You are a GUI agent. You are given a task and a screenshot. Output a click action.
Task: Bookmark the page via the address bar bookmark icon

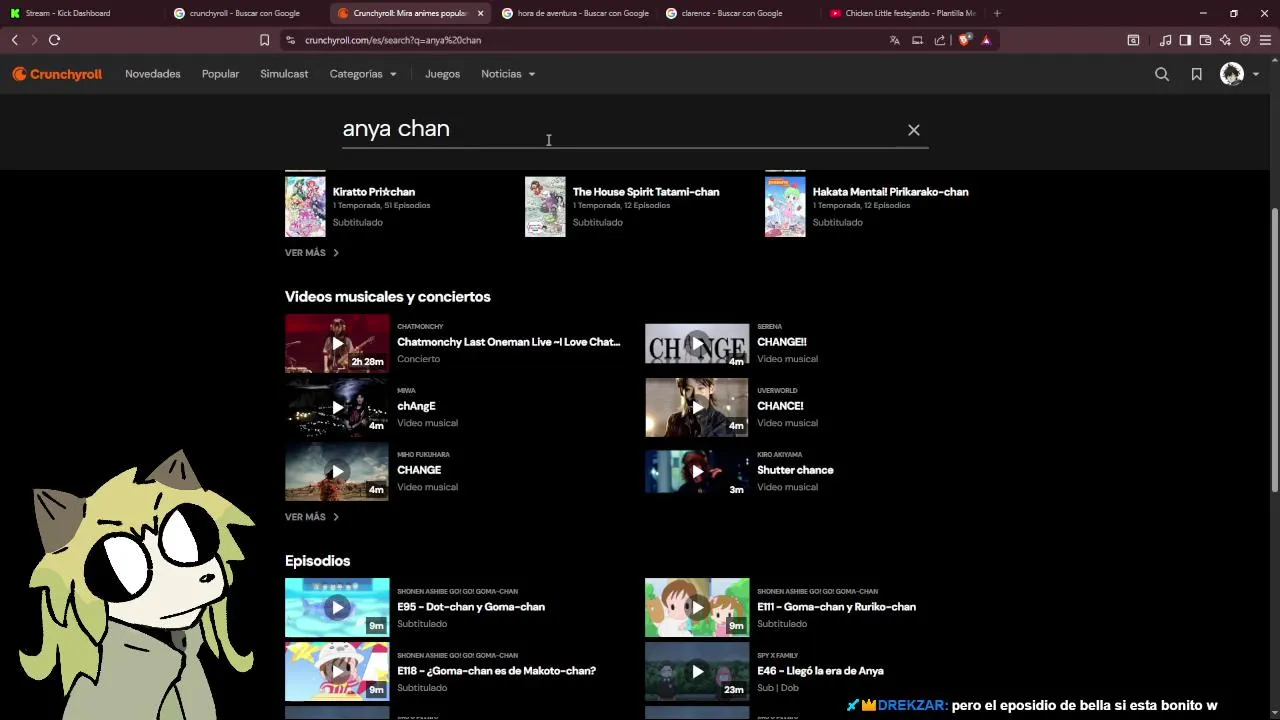264,40
